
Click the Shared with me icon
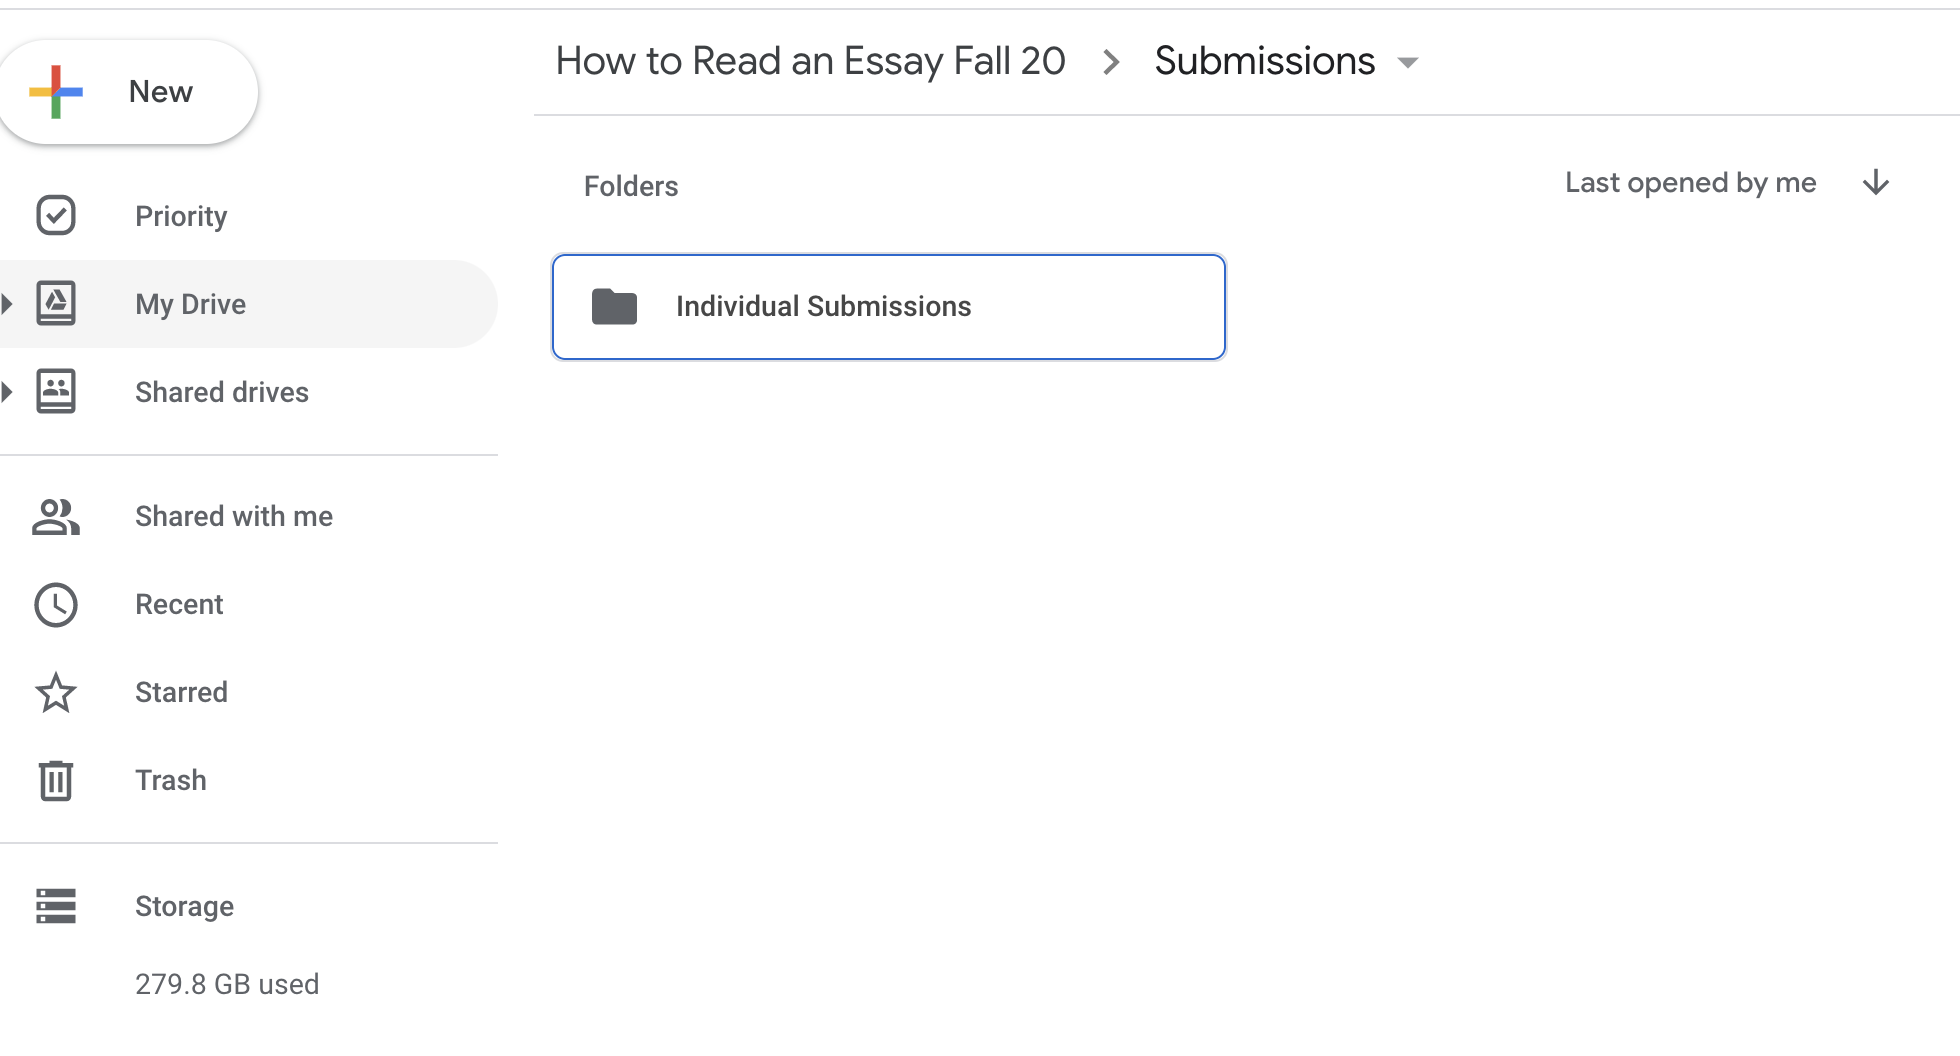click(56, 516)
